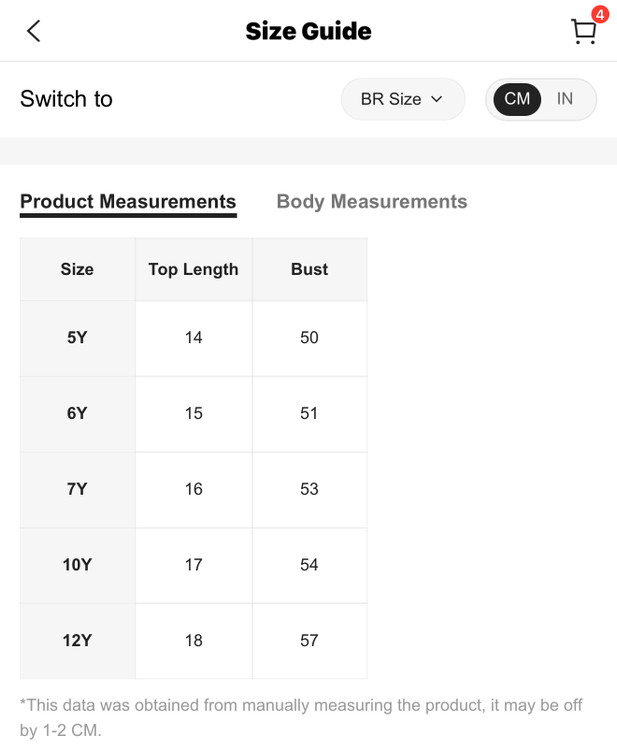
Task: Select the 10Y size row
Action: point(77,565)
